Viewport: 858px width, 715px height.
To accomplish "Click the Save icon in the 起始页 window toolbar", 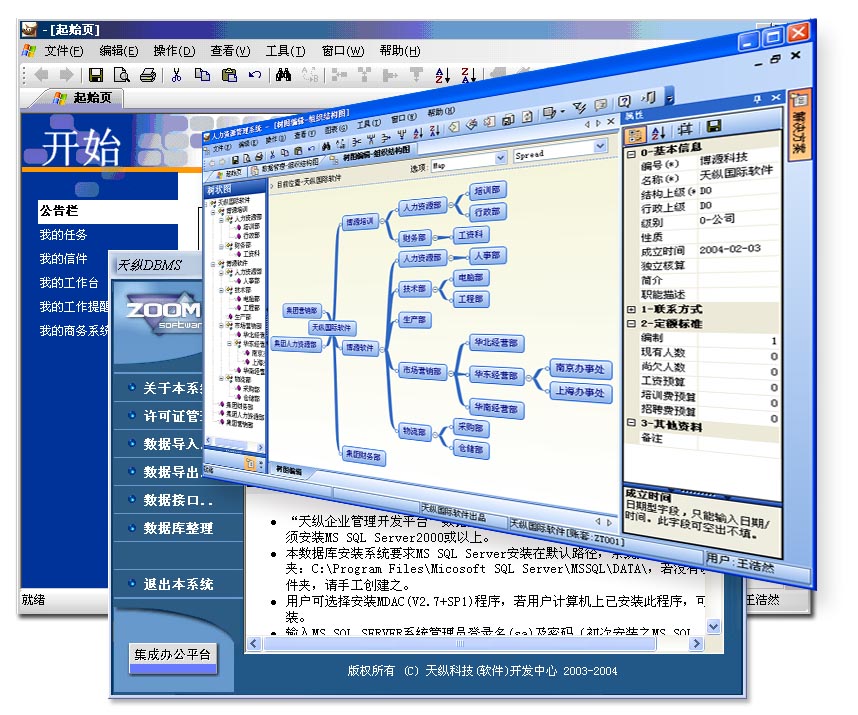I will pos(96,74).
